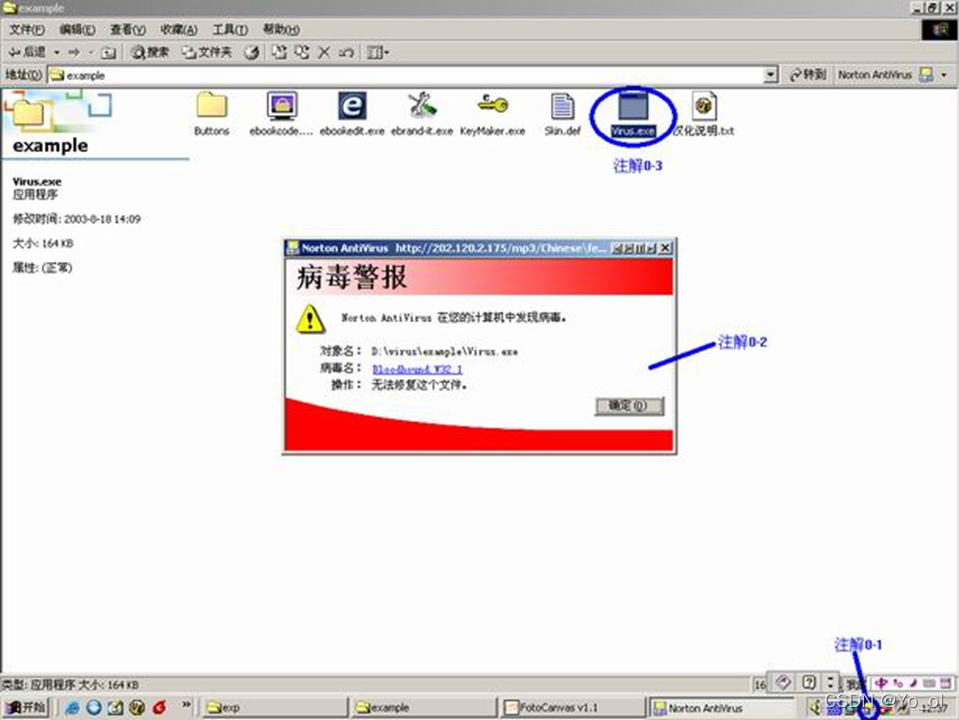Click the Copy To toolbar icon
This screenshot has height=720, width=959.
[x=302, y=52]
